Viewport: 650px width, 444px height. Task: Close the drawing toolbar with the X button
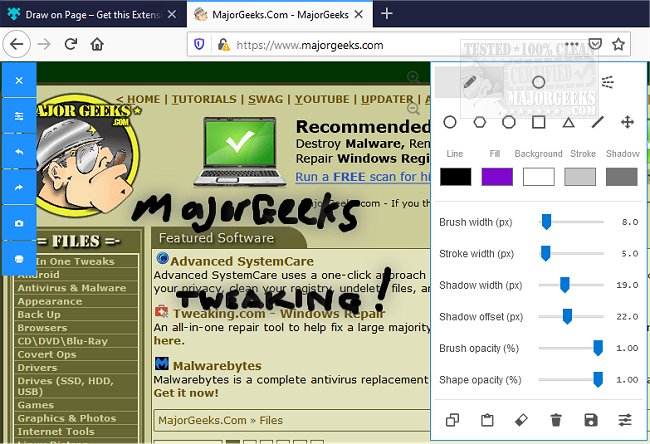tap(19, 80)
